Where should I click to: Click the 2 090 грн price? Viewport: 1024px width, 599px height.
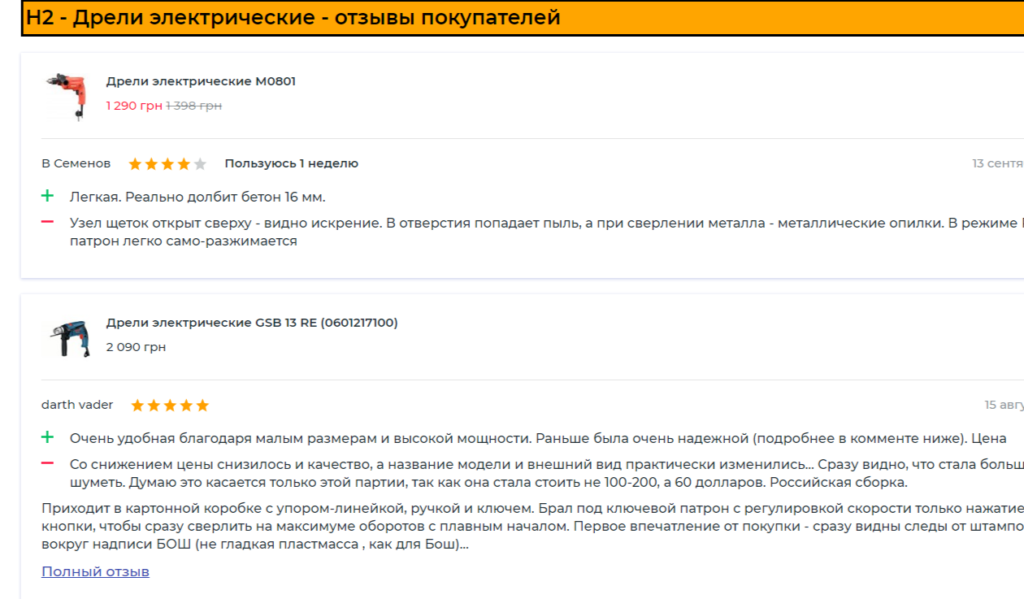point(136,347)
